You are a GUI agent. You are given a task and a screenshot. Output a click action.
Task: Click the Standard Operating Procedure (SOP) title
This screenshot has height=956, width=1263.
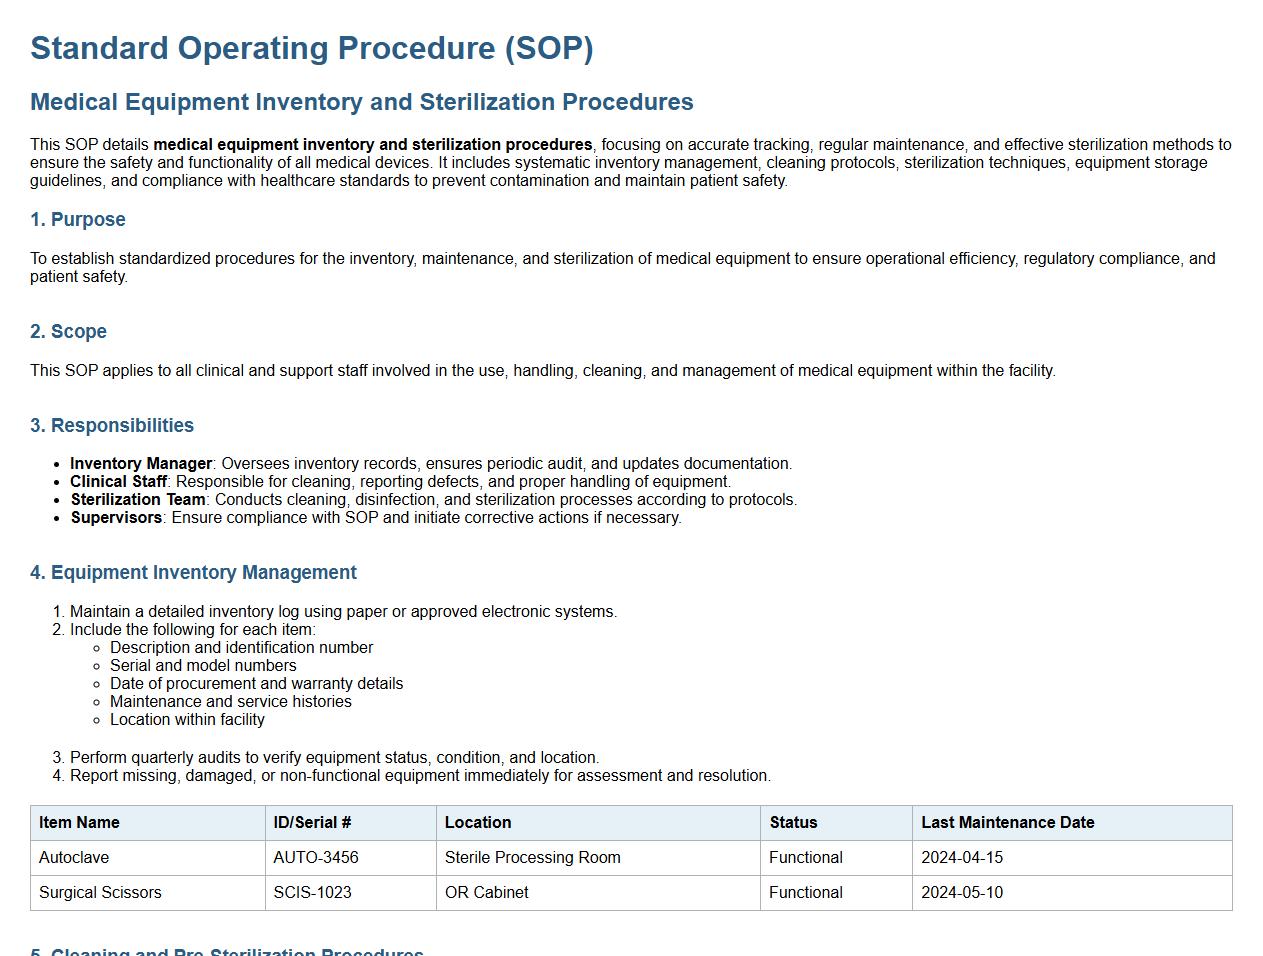click(x=311, y=48)
